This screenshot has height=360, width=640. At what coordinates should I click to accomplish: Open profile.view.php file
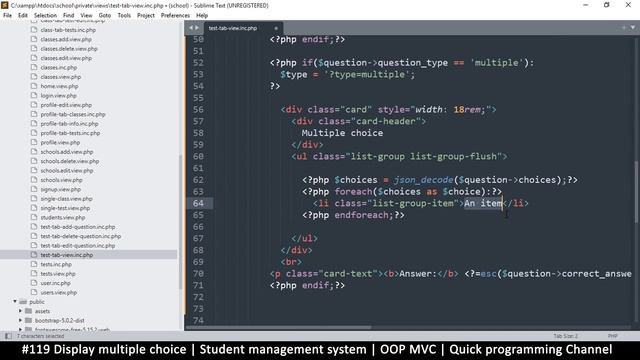pyautogui.click(x=60, y=142)
